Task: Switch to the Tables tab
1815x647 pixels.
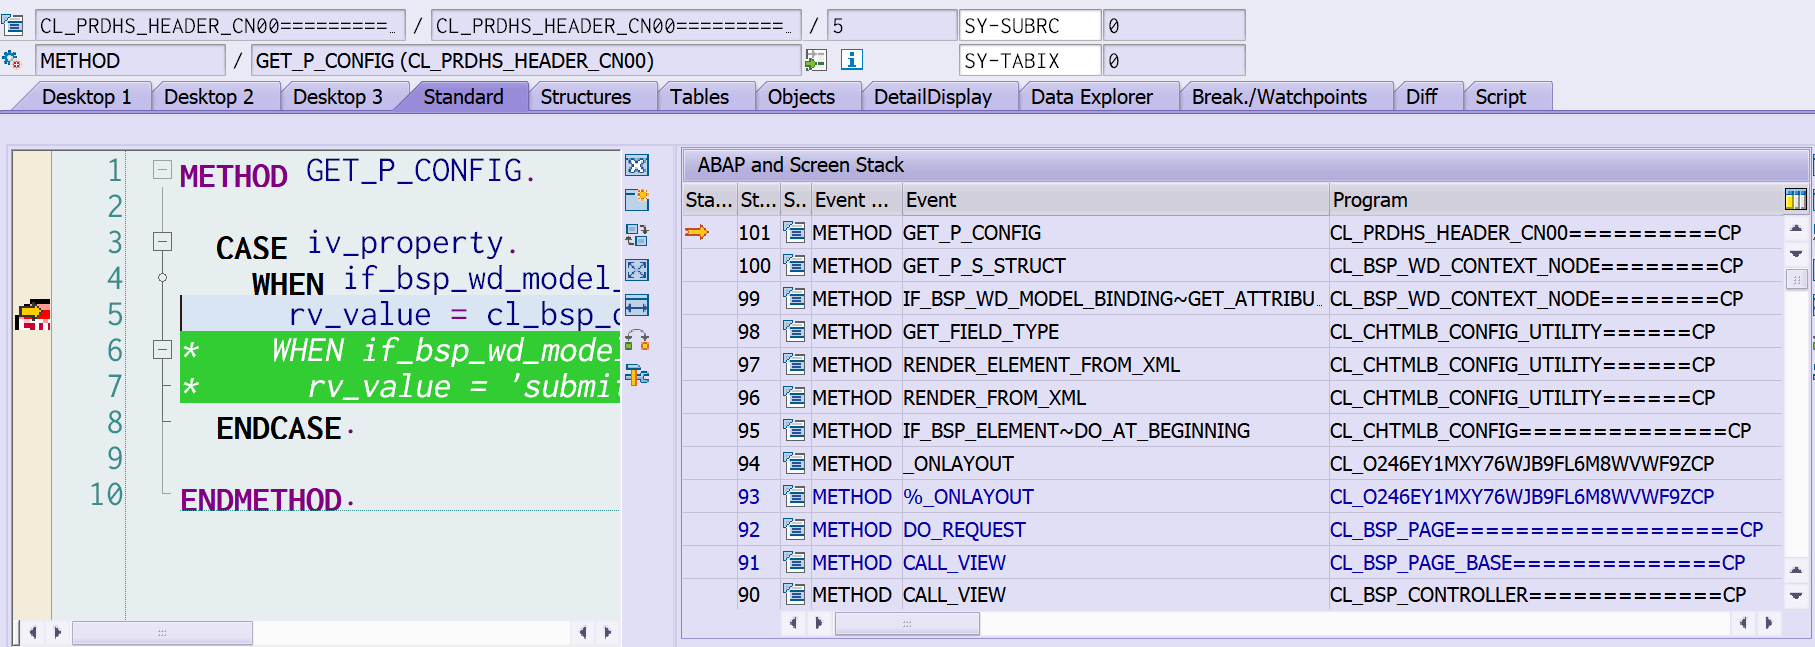Action: coord(699,97)
